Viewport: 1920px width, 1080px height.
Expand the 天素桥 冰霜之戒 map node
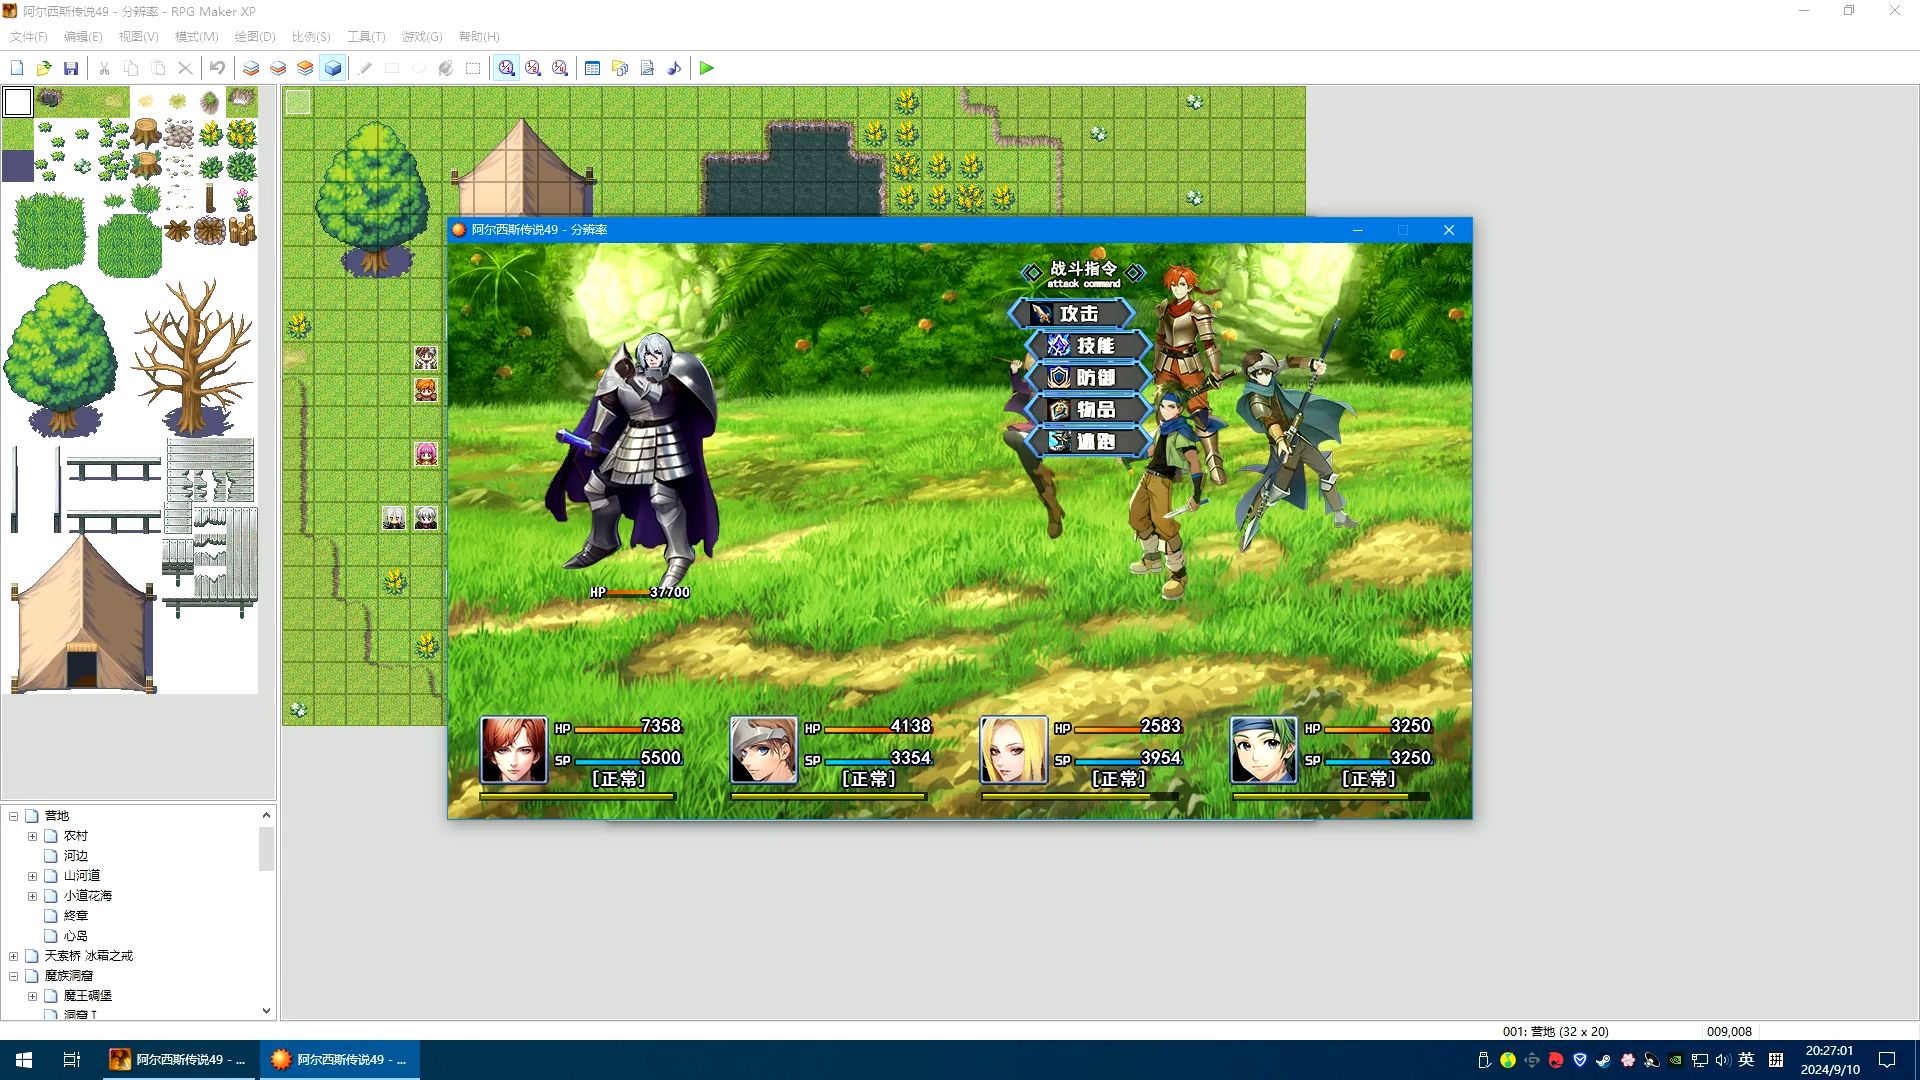click(14, 956)
